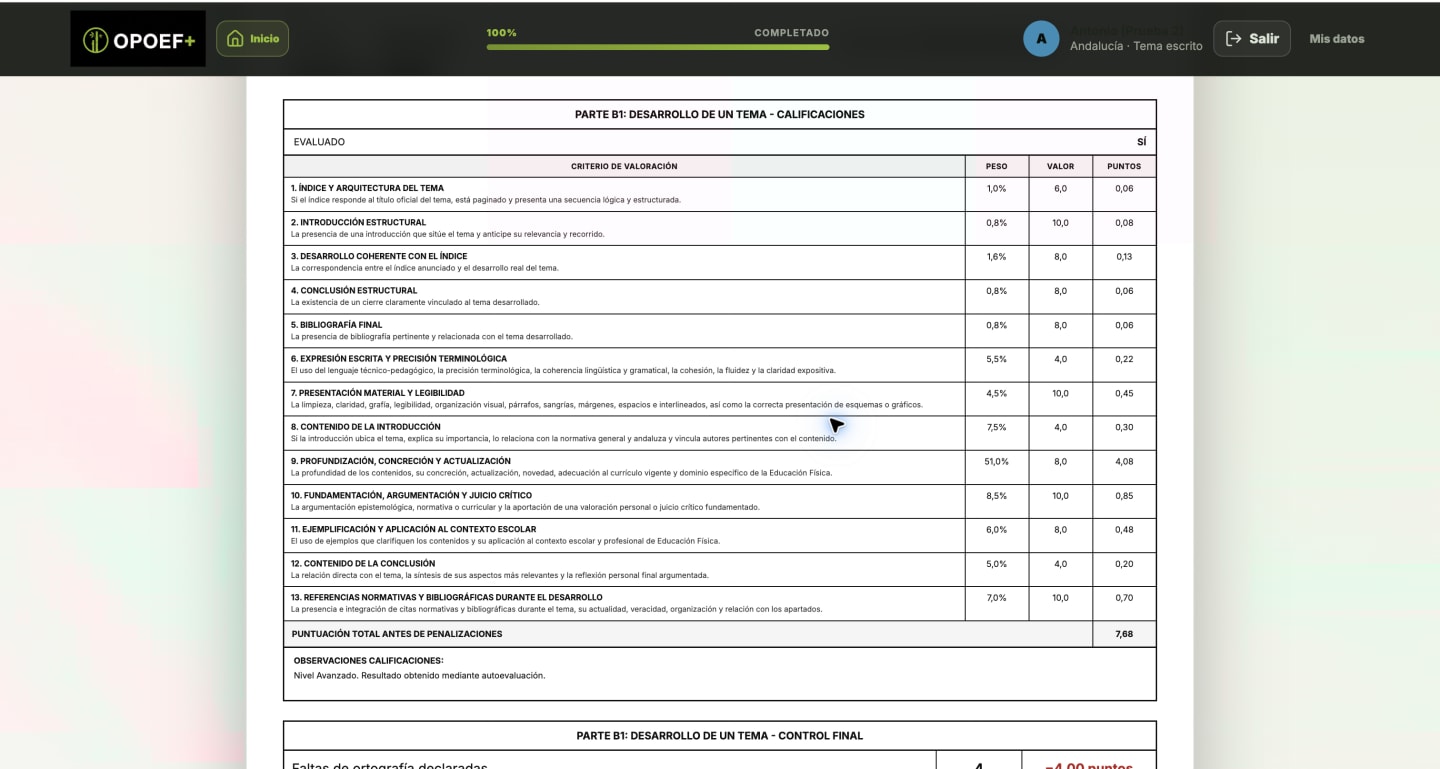The width and height of the screenshot is (1440, 769).
Task: Click the COMPLETADO status text
Action: (791, 33)
